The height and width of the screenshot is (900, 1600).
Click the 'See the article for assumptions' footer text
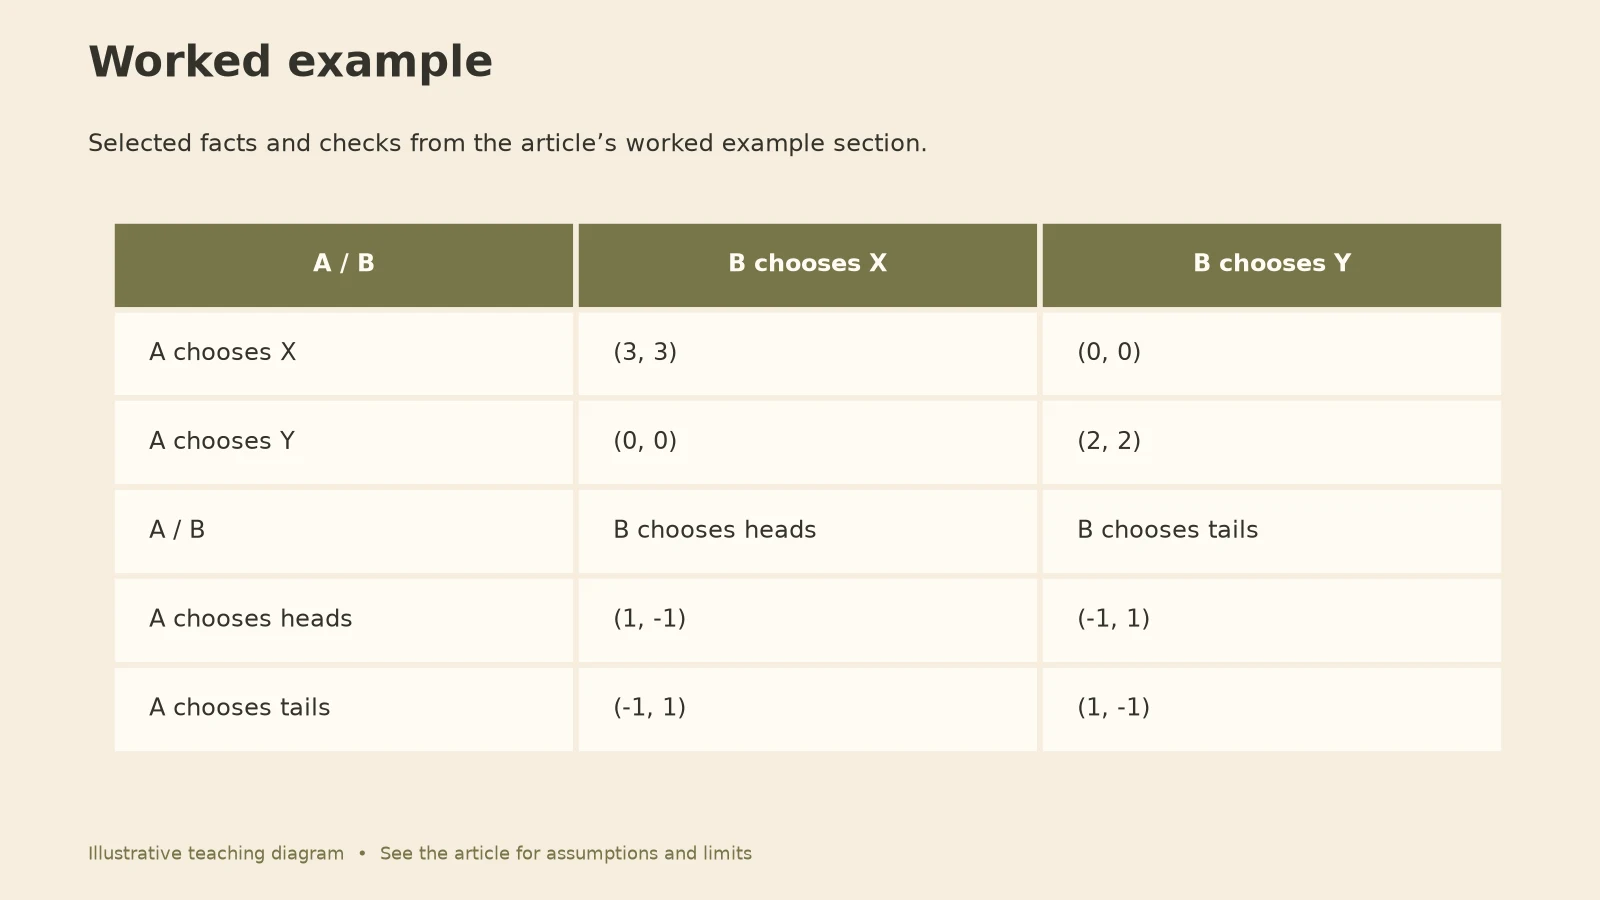(566, 853)
